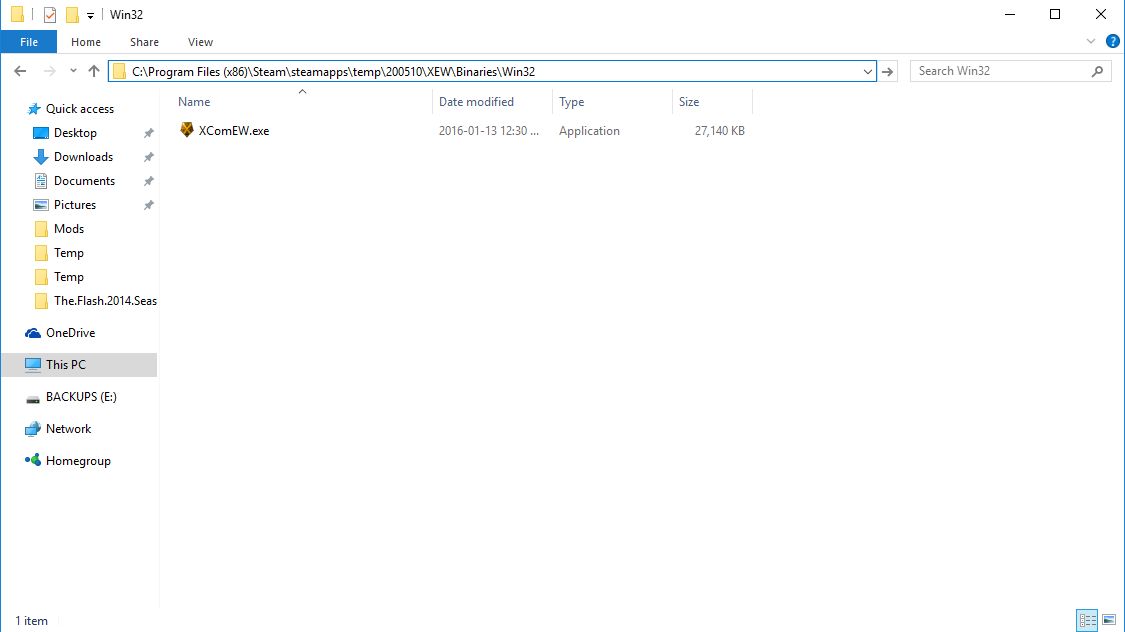Minimize the Win32 window

[x=1009, y=14]
